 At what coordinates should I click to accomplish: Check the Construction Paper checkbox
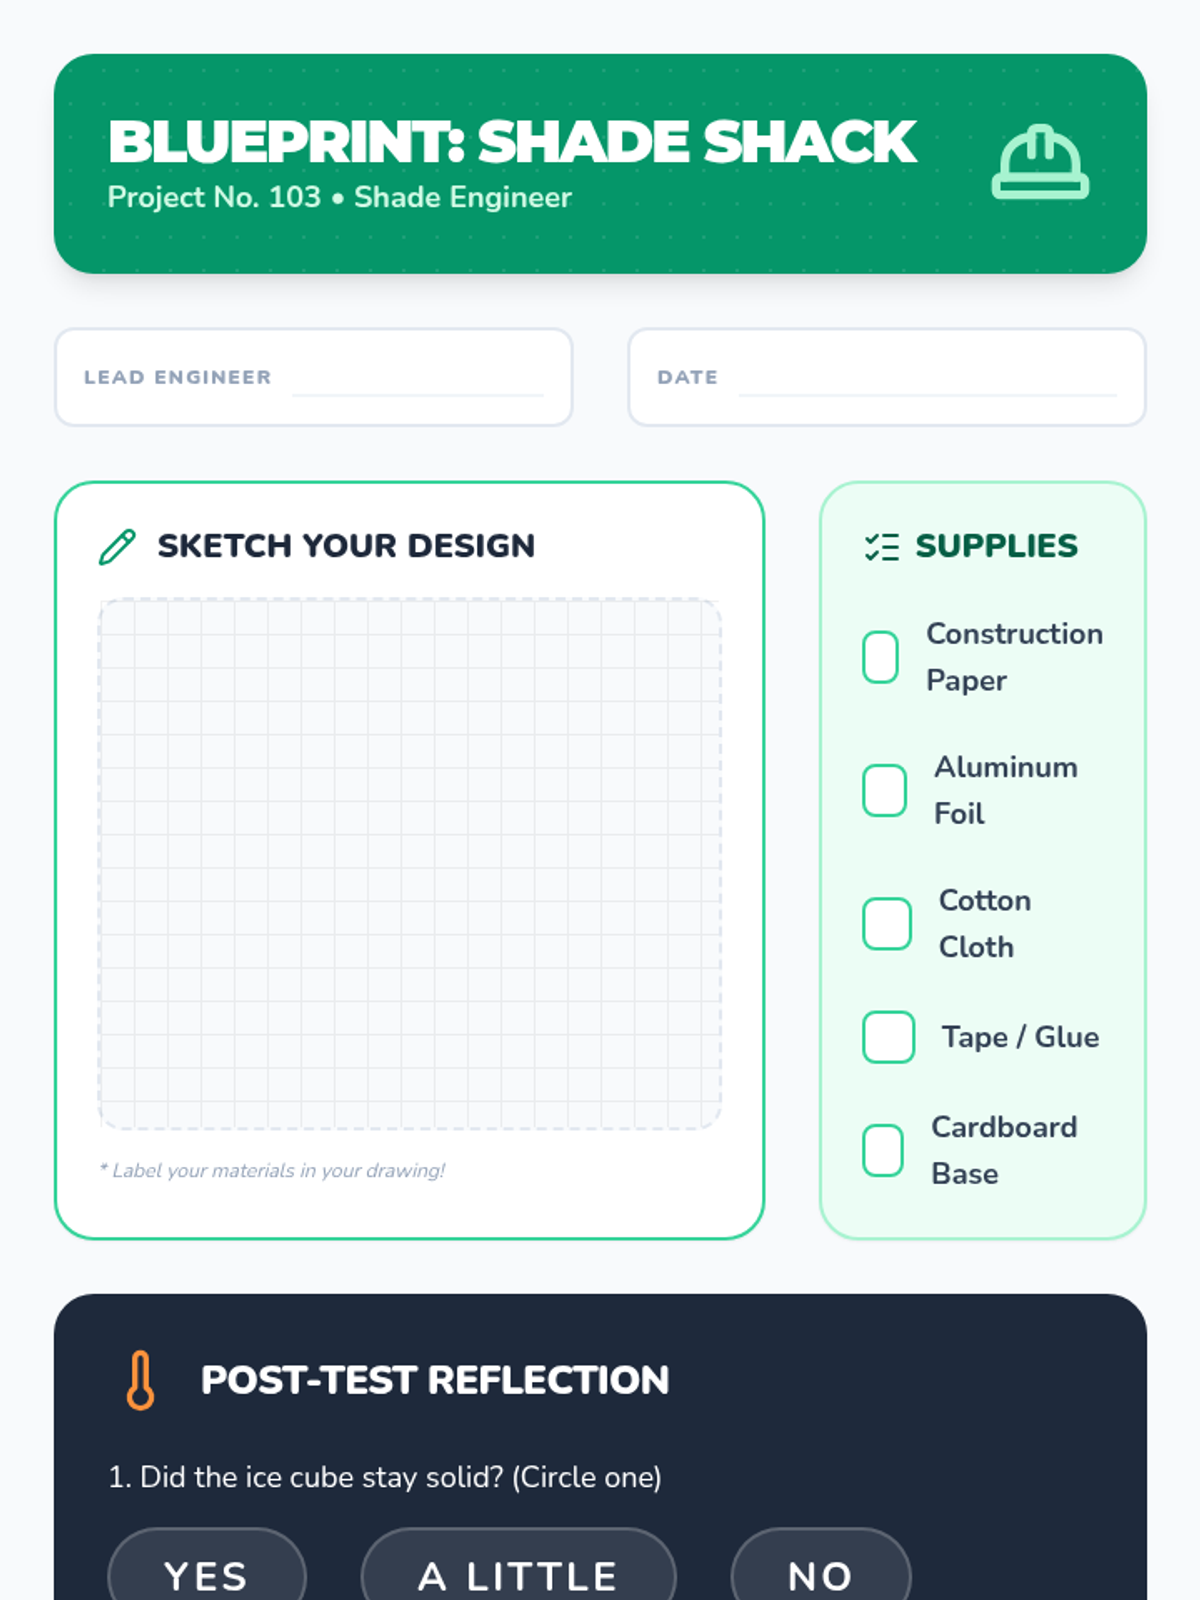click(x=881, y=657)
